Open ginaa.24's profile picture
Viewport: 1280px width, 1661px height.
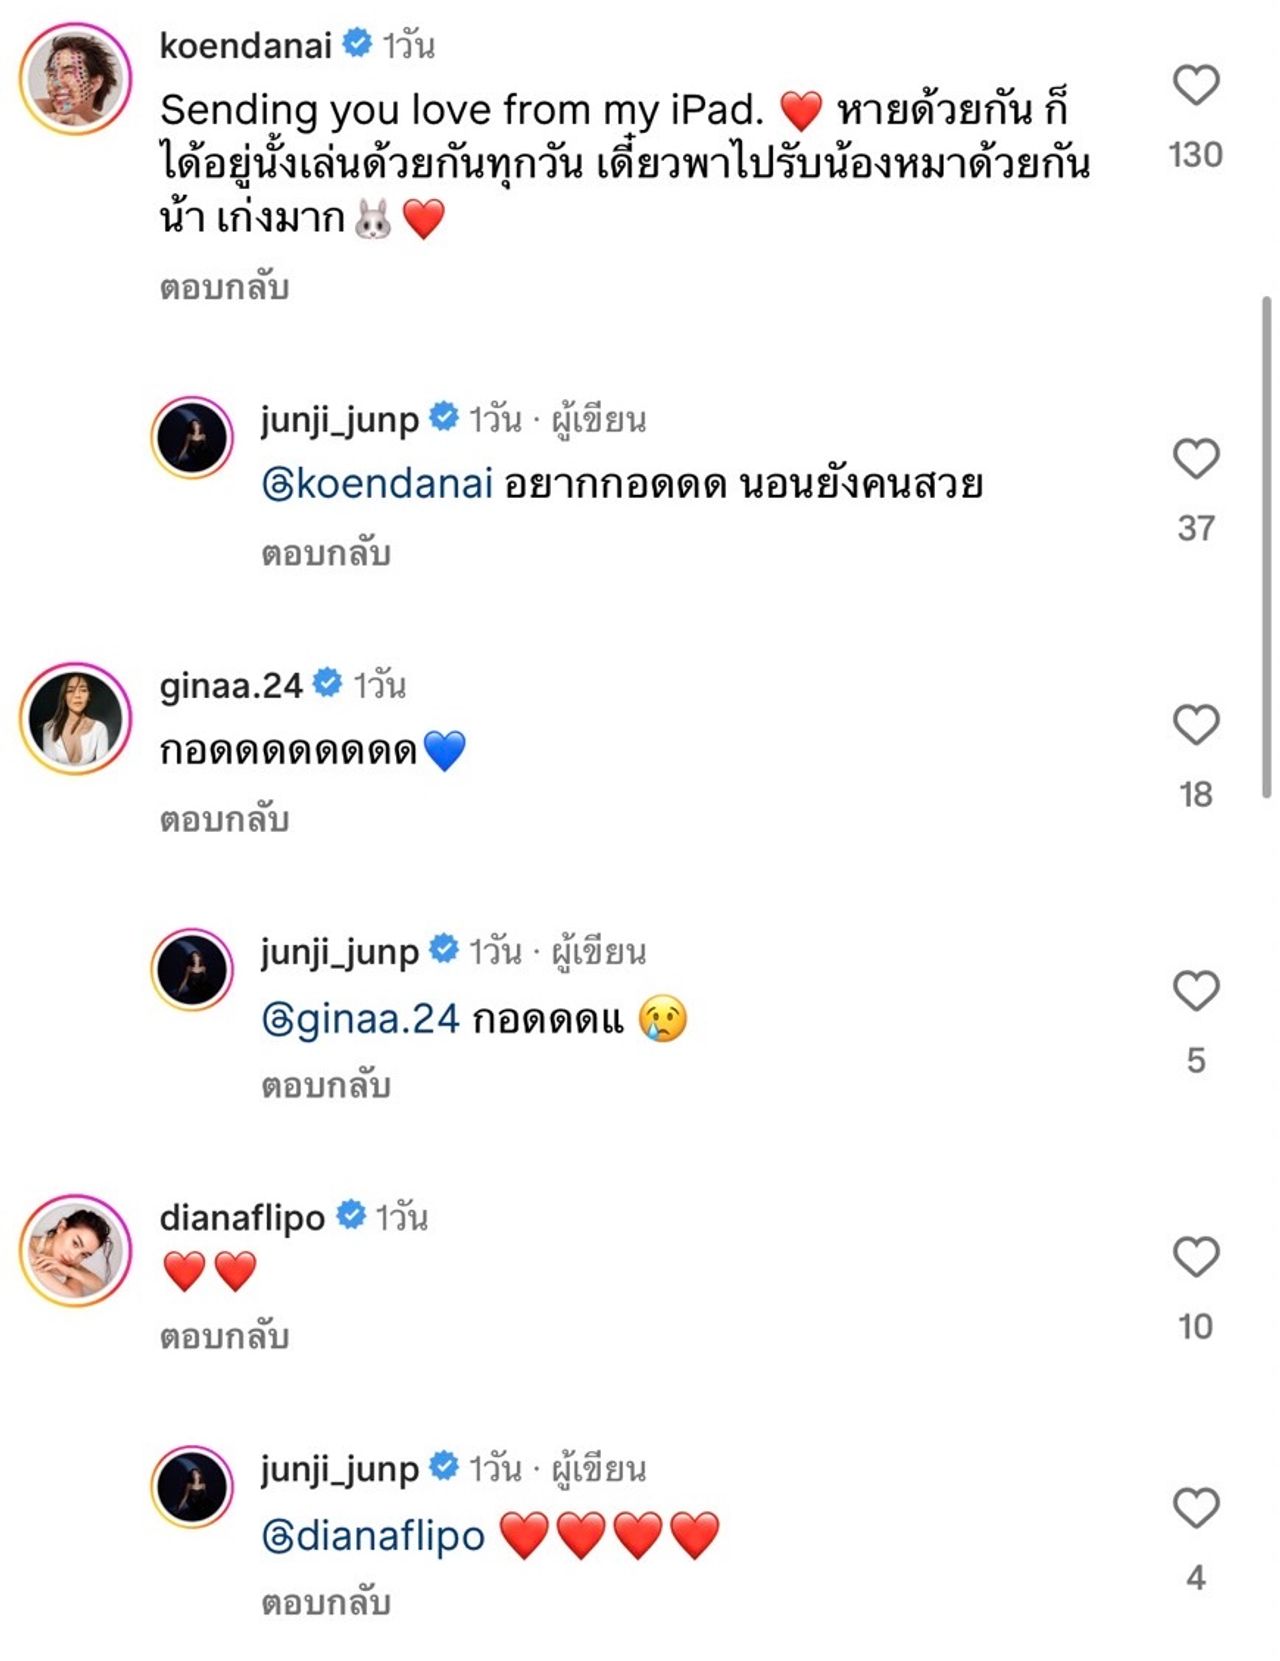[x=76, y=718]
